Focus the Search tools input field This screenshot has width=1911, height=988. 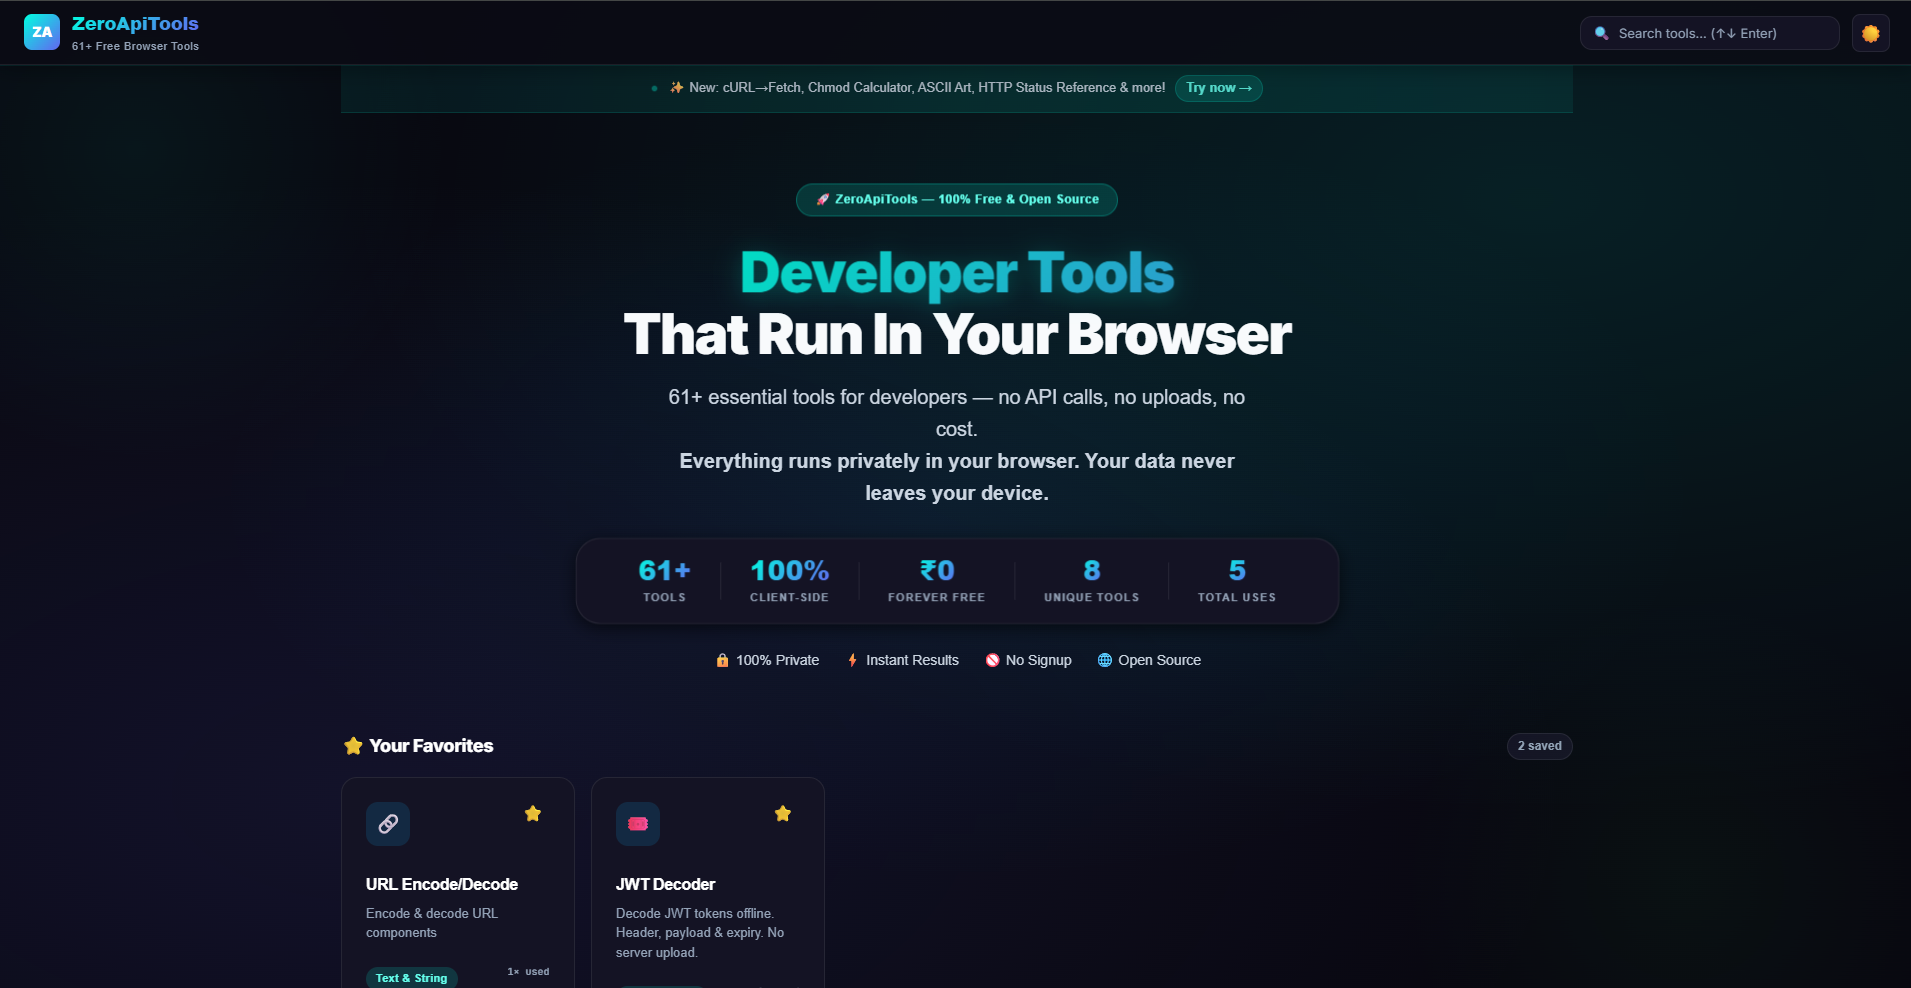[x=1709, y=33]
